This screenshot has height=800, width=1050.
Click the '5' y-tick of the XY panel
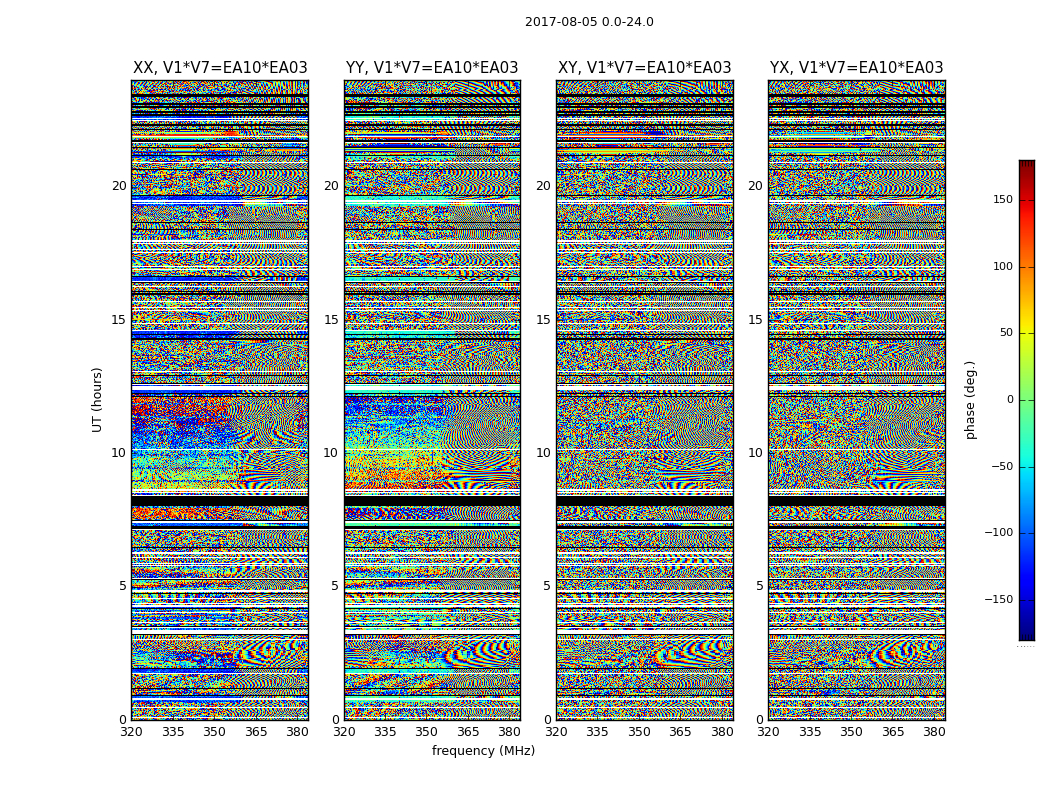(546, 586)
